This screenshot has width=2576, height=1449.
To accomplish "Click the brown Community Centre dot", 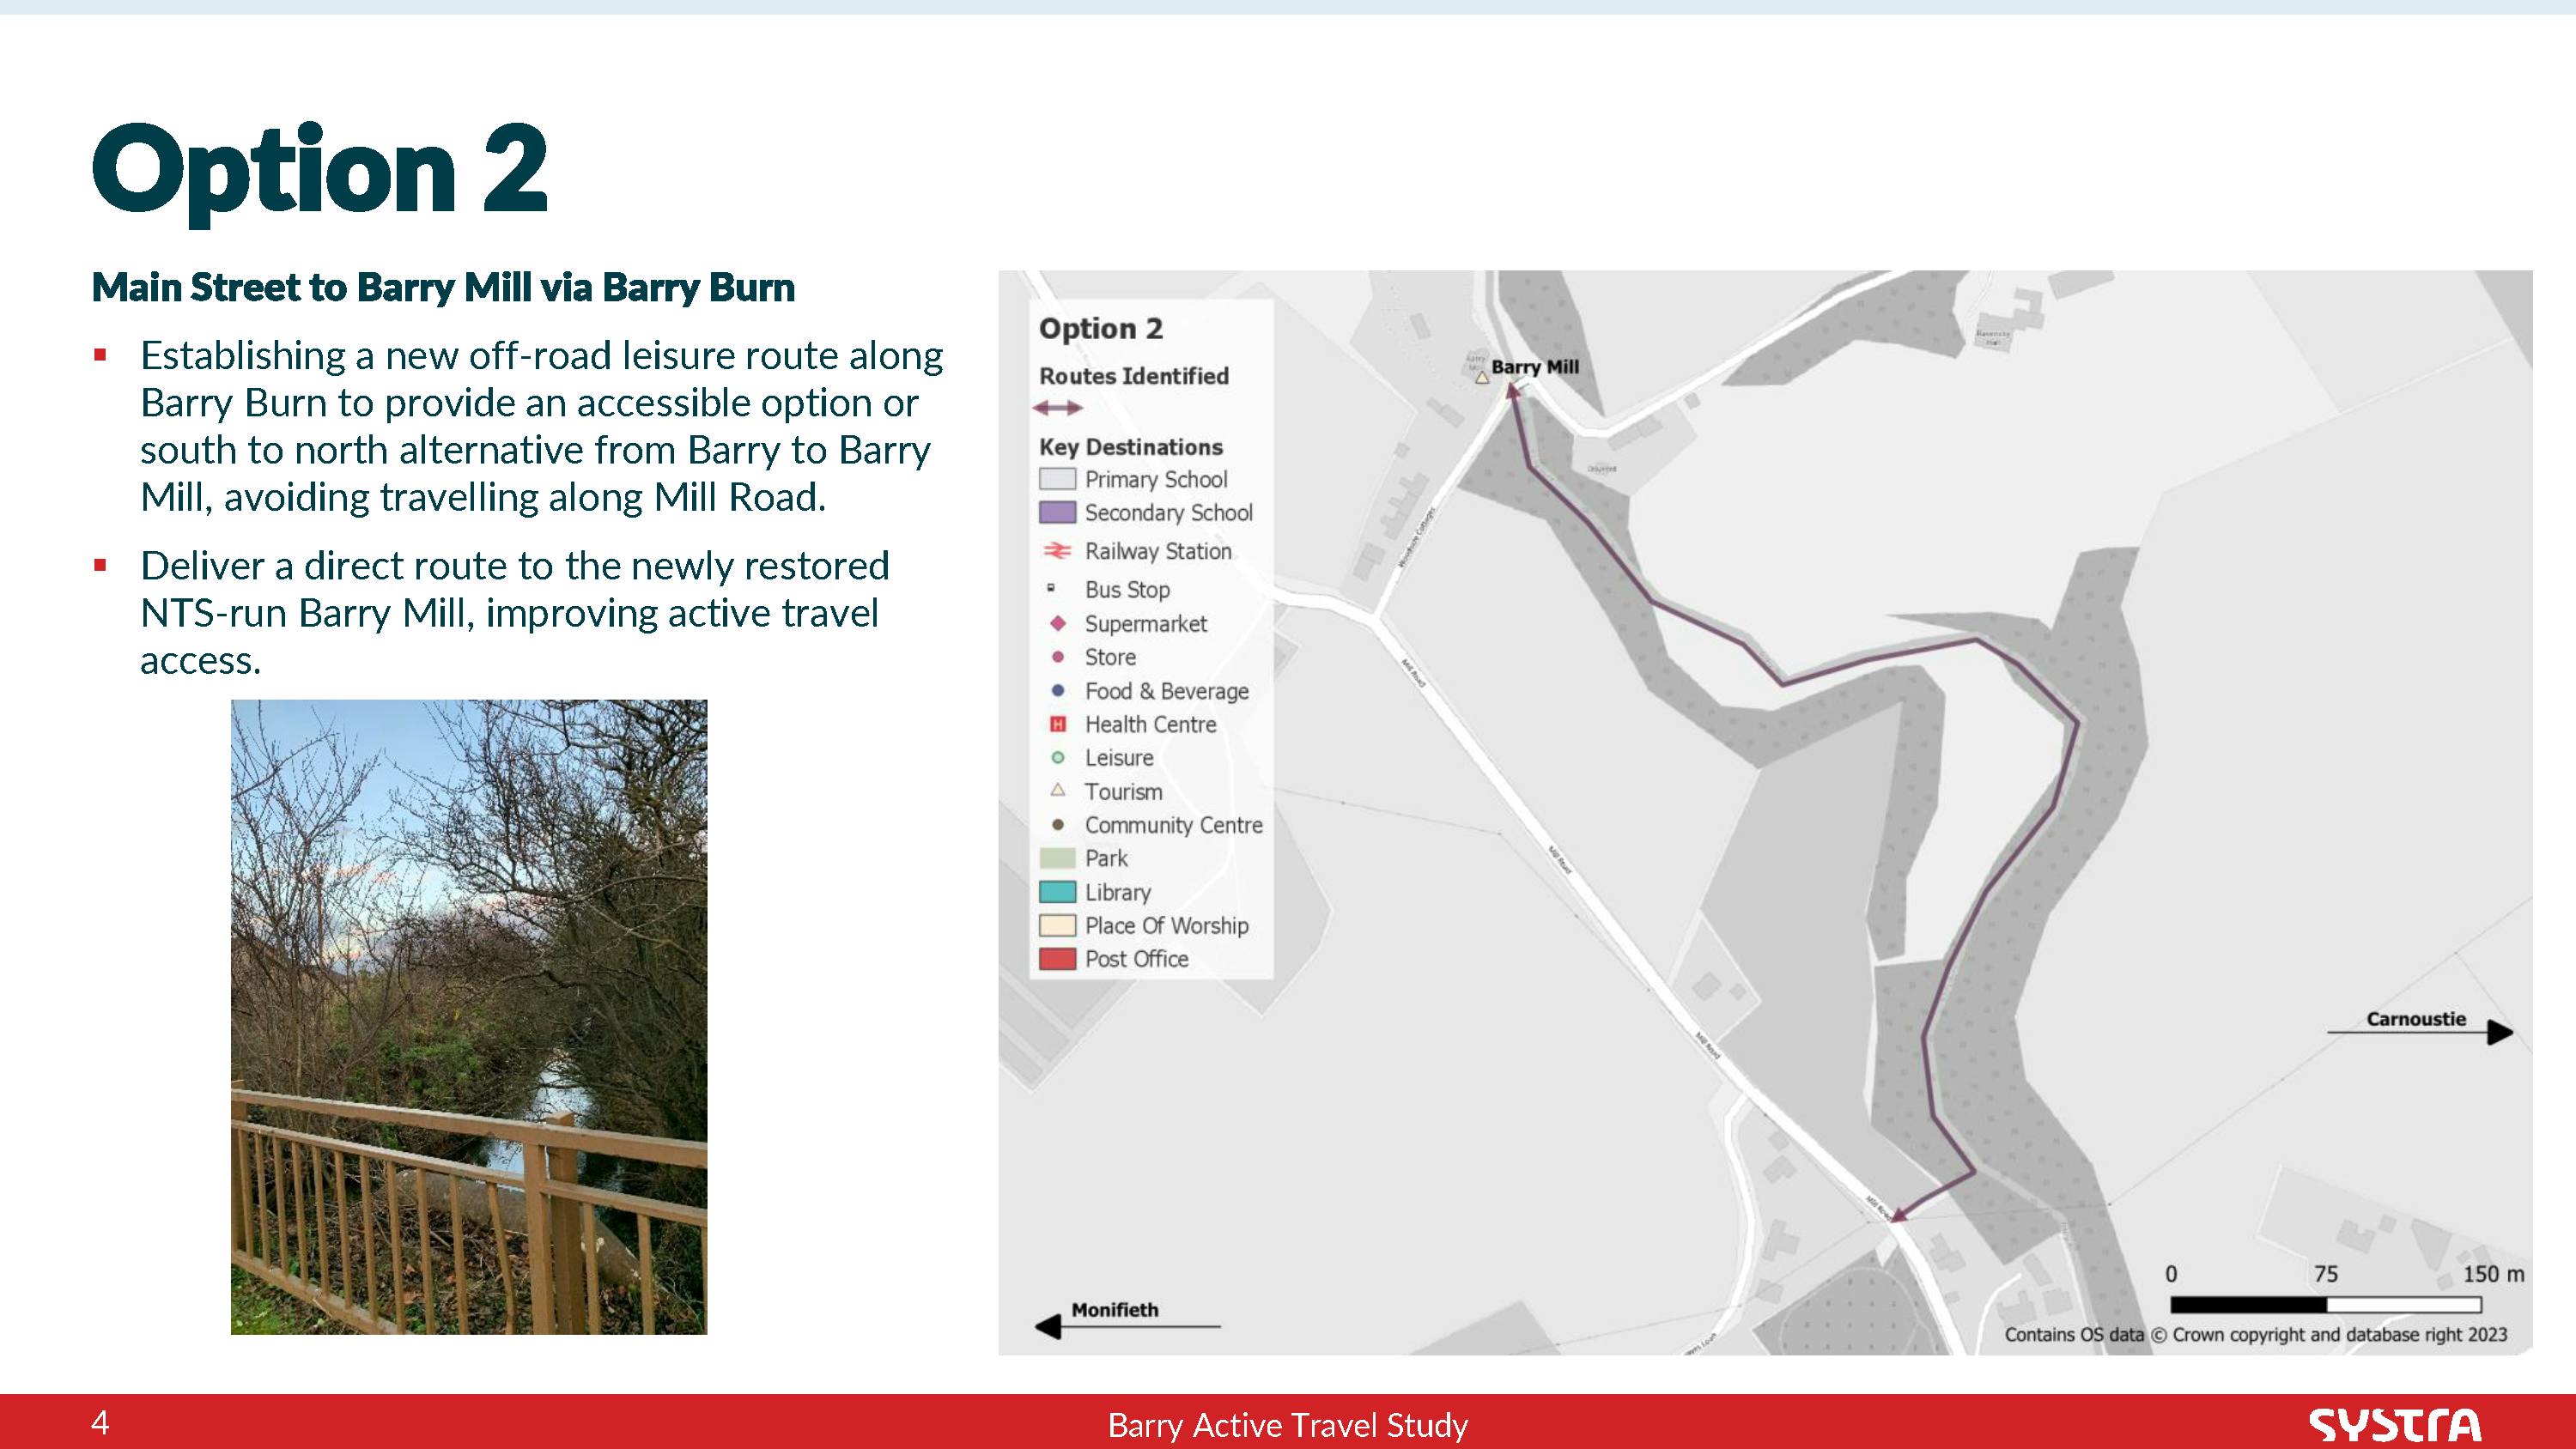I will (x=1057, y=825).
